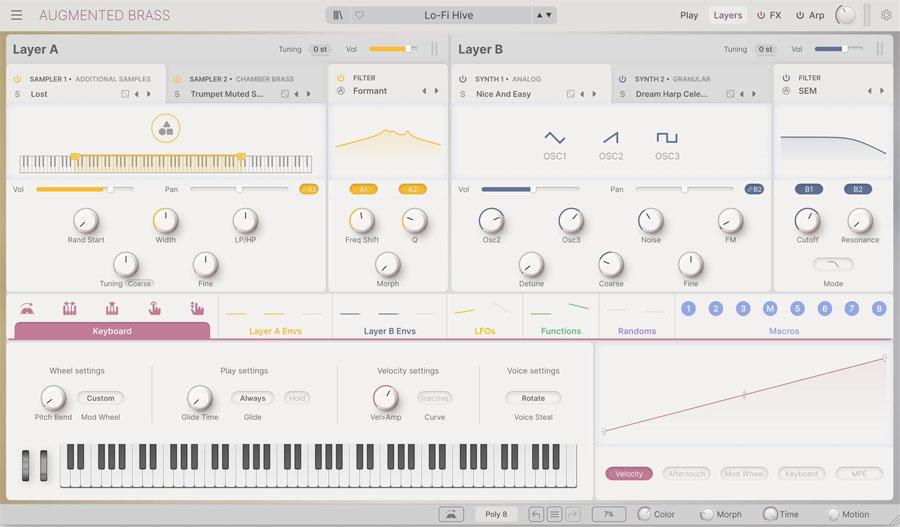
Task: Click the second keyboard tab icon
Action: tap(69, 309)
